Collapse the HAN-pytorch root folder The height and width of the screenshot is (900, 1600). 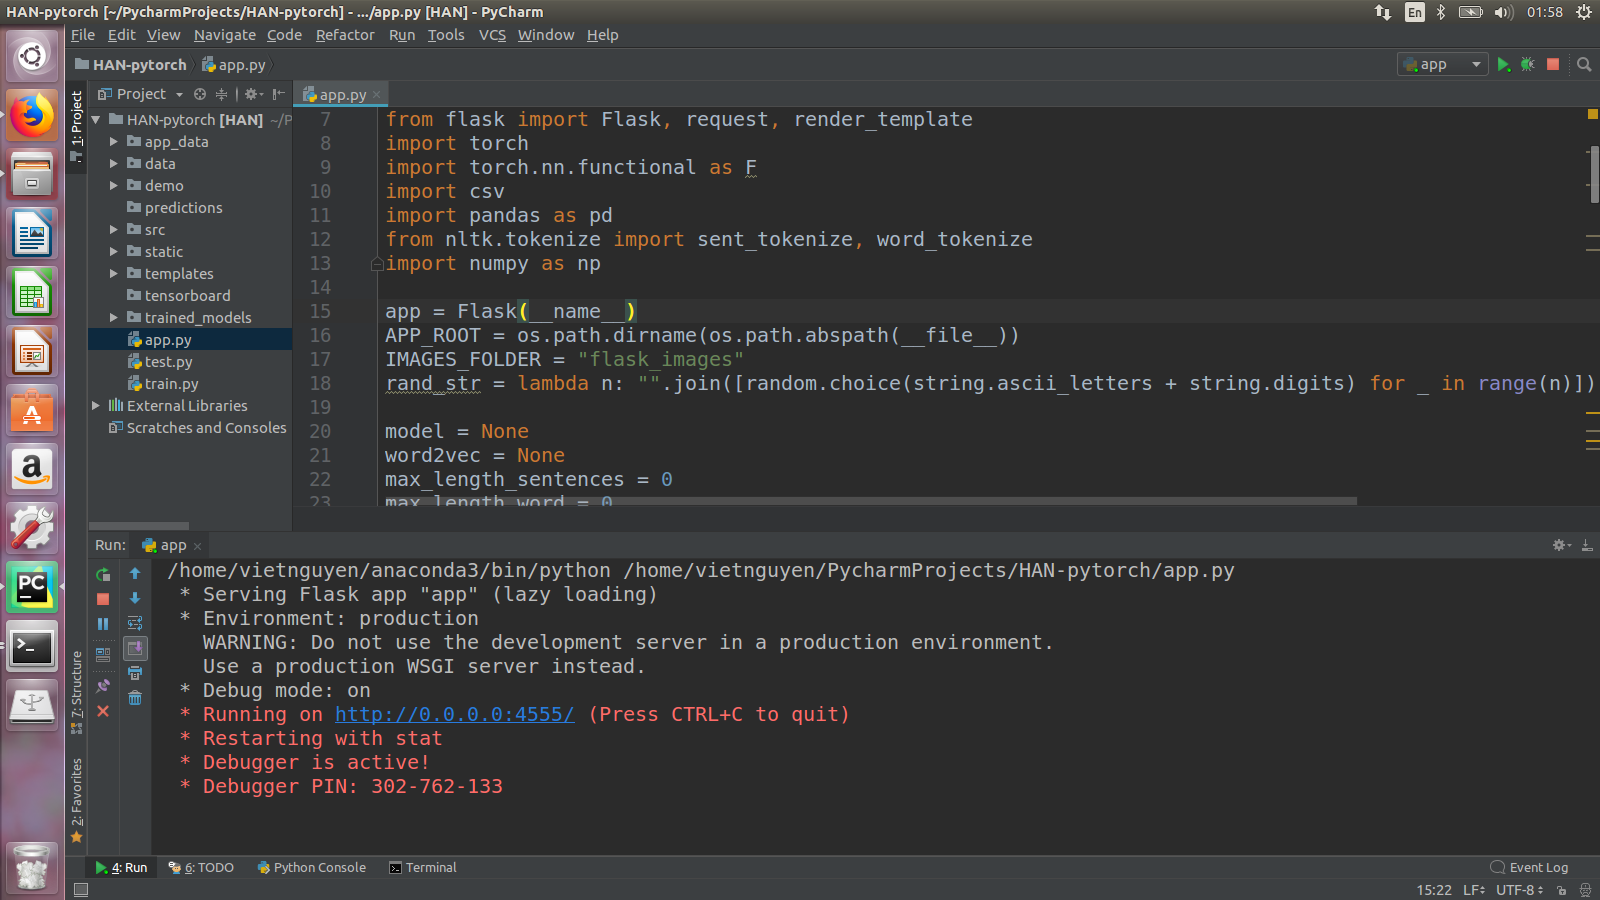[96, 120]
